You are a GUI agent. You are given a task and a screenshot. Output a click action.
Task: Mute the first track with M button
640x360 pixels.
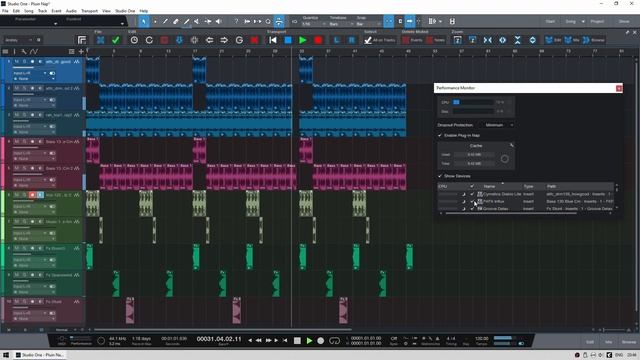(17, 62)
